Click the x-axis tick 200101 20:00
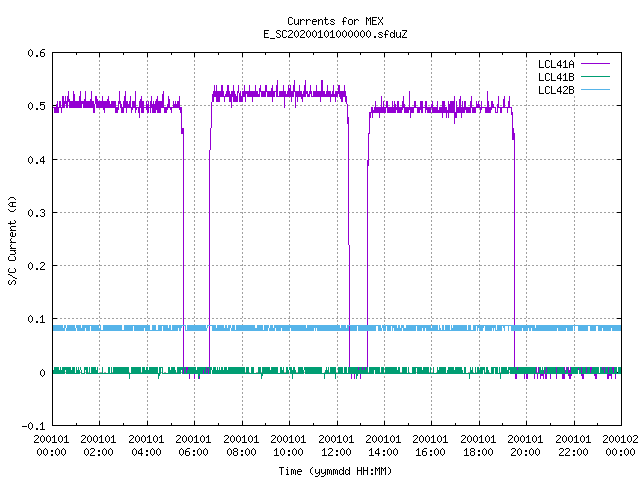640x480 pixels. 525,446
